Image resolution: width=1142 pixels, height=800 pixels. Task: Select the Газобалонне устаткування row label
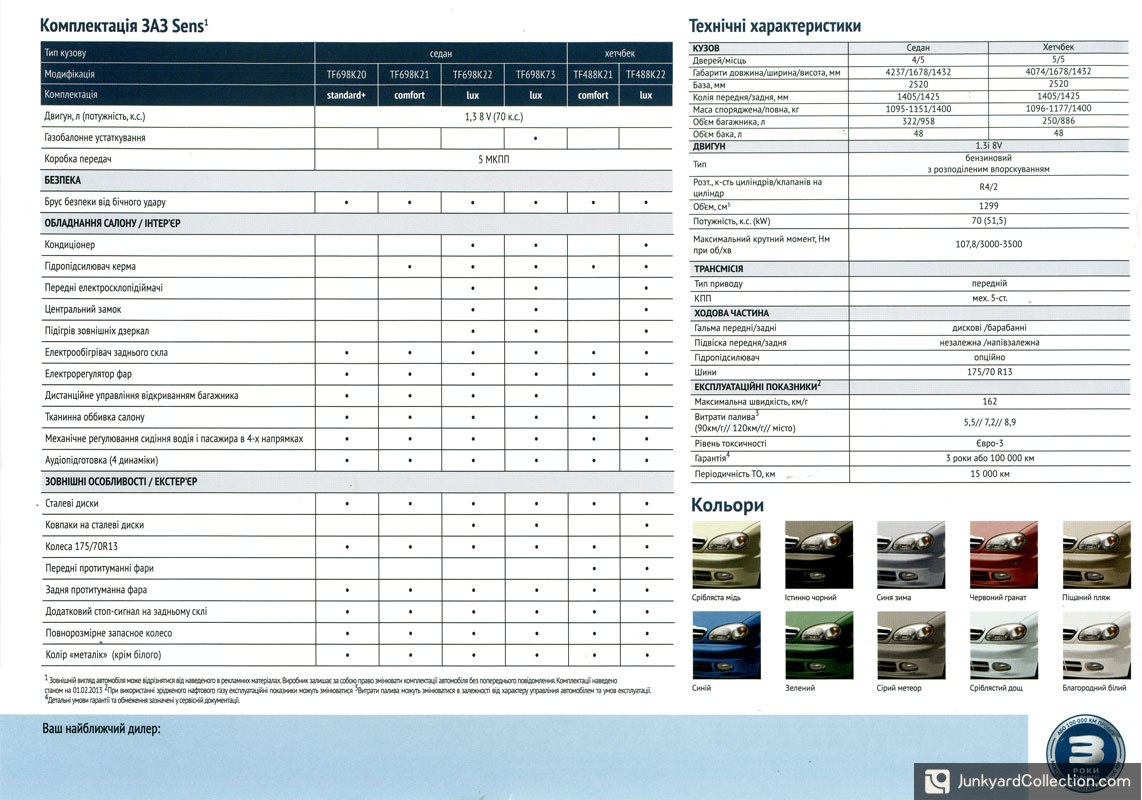click(95, 138)
